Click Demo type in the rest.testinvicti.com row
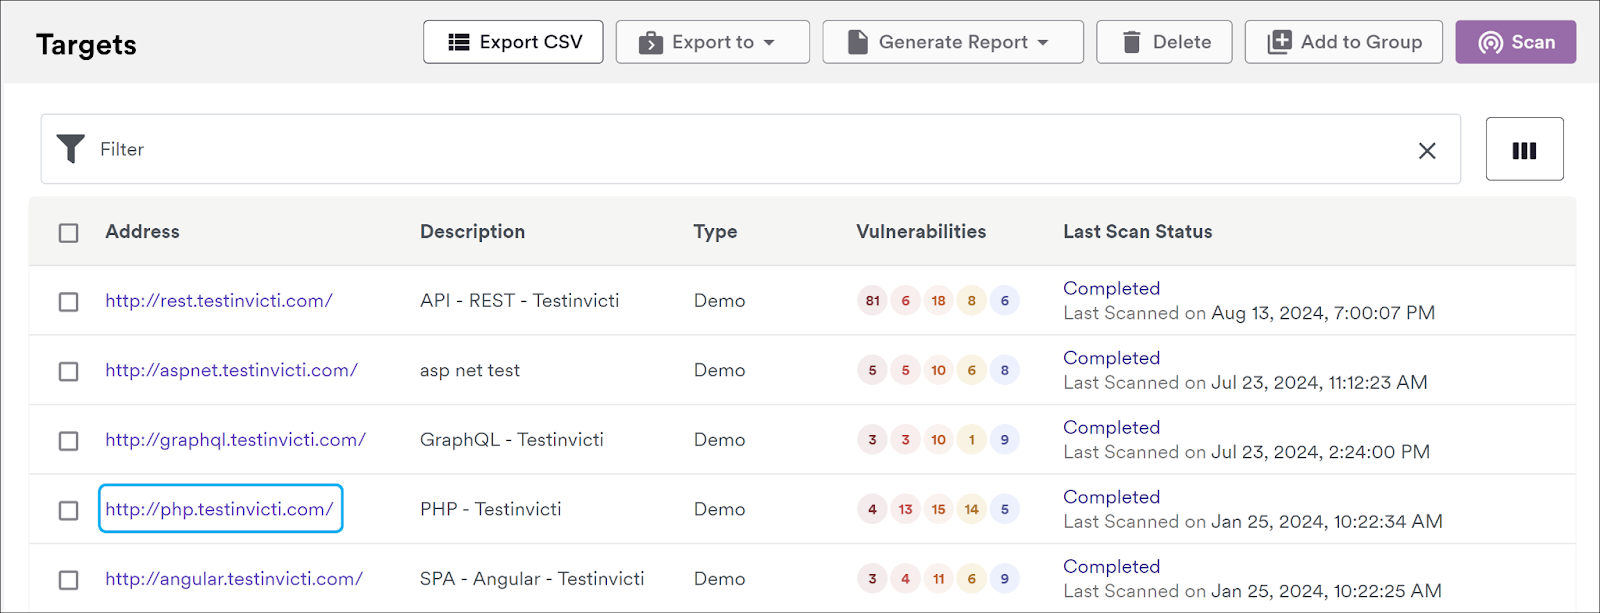The width and height of the screenshot is (1600, 613). pyautogui.click(x=719, y=300)
